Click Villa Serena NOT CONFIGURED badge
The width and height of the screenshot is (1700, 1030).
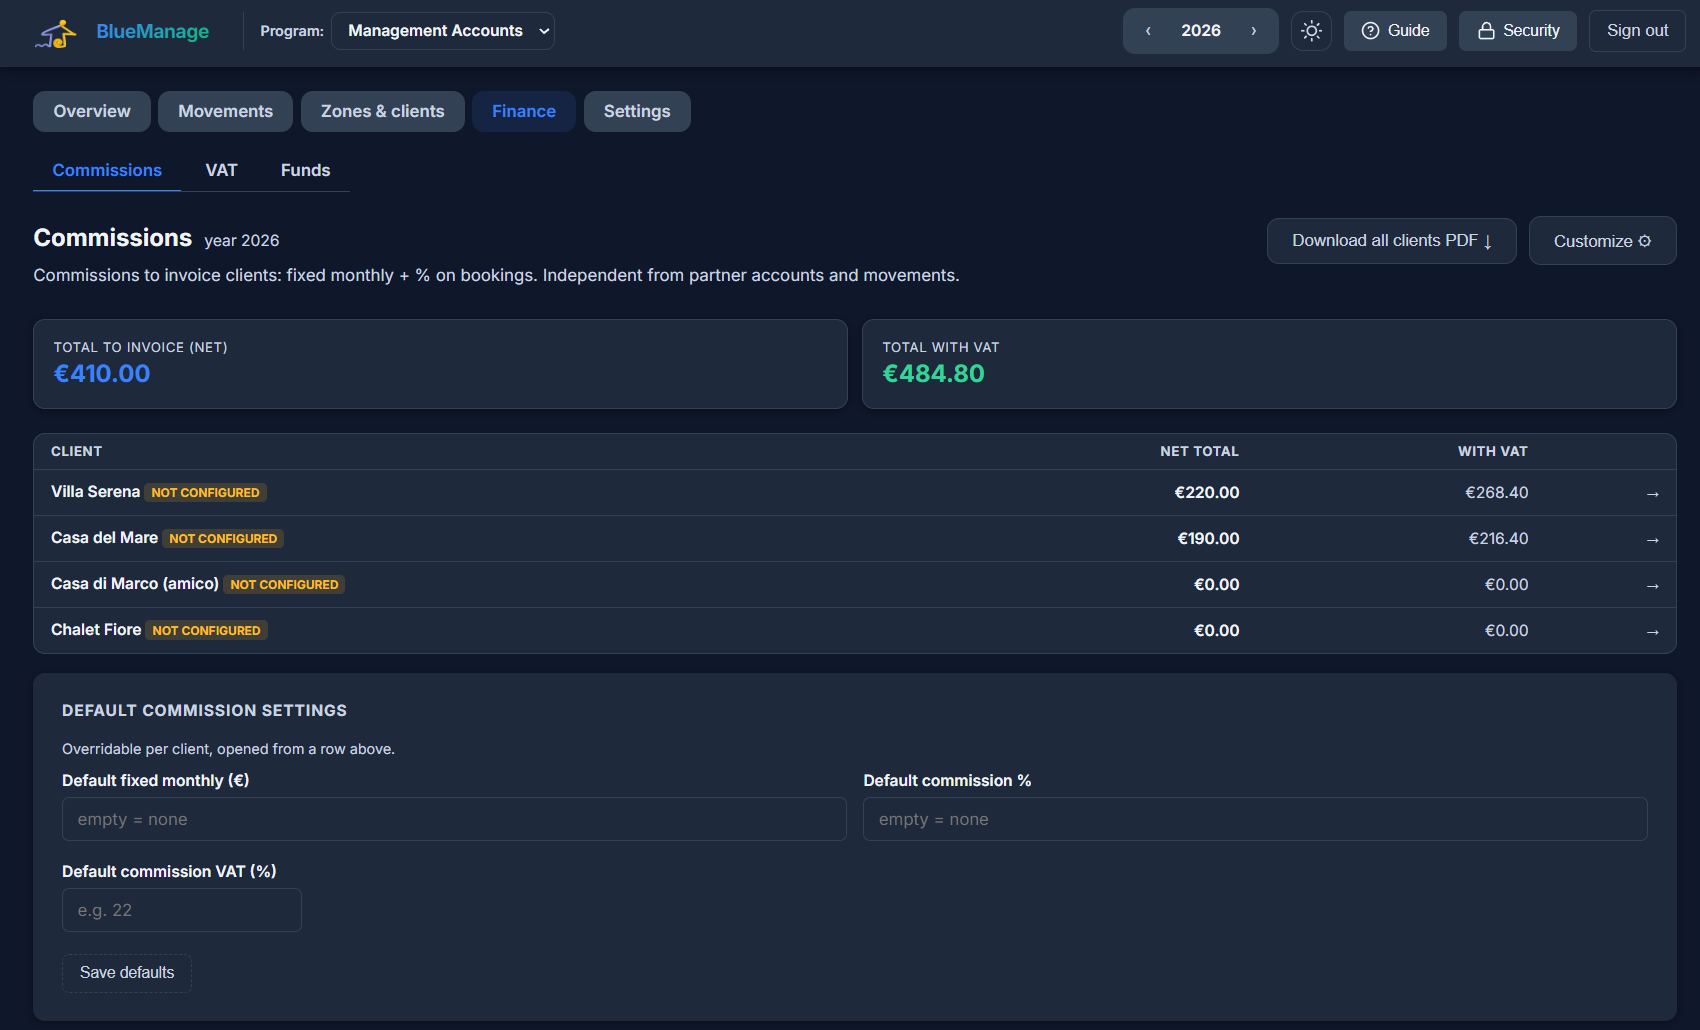(205, 493)
